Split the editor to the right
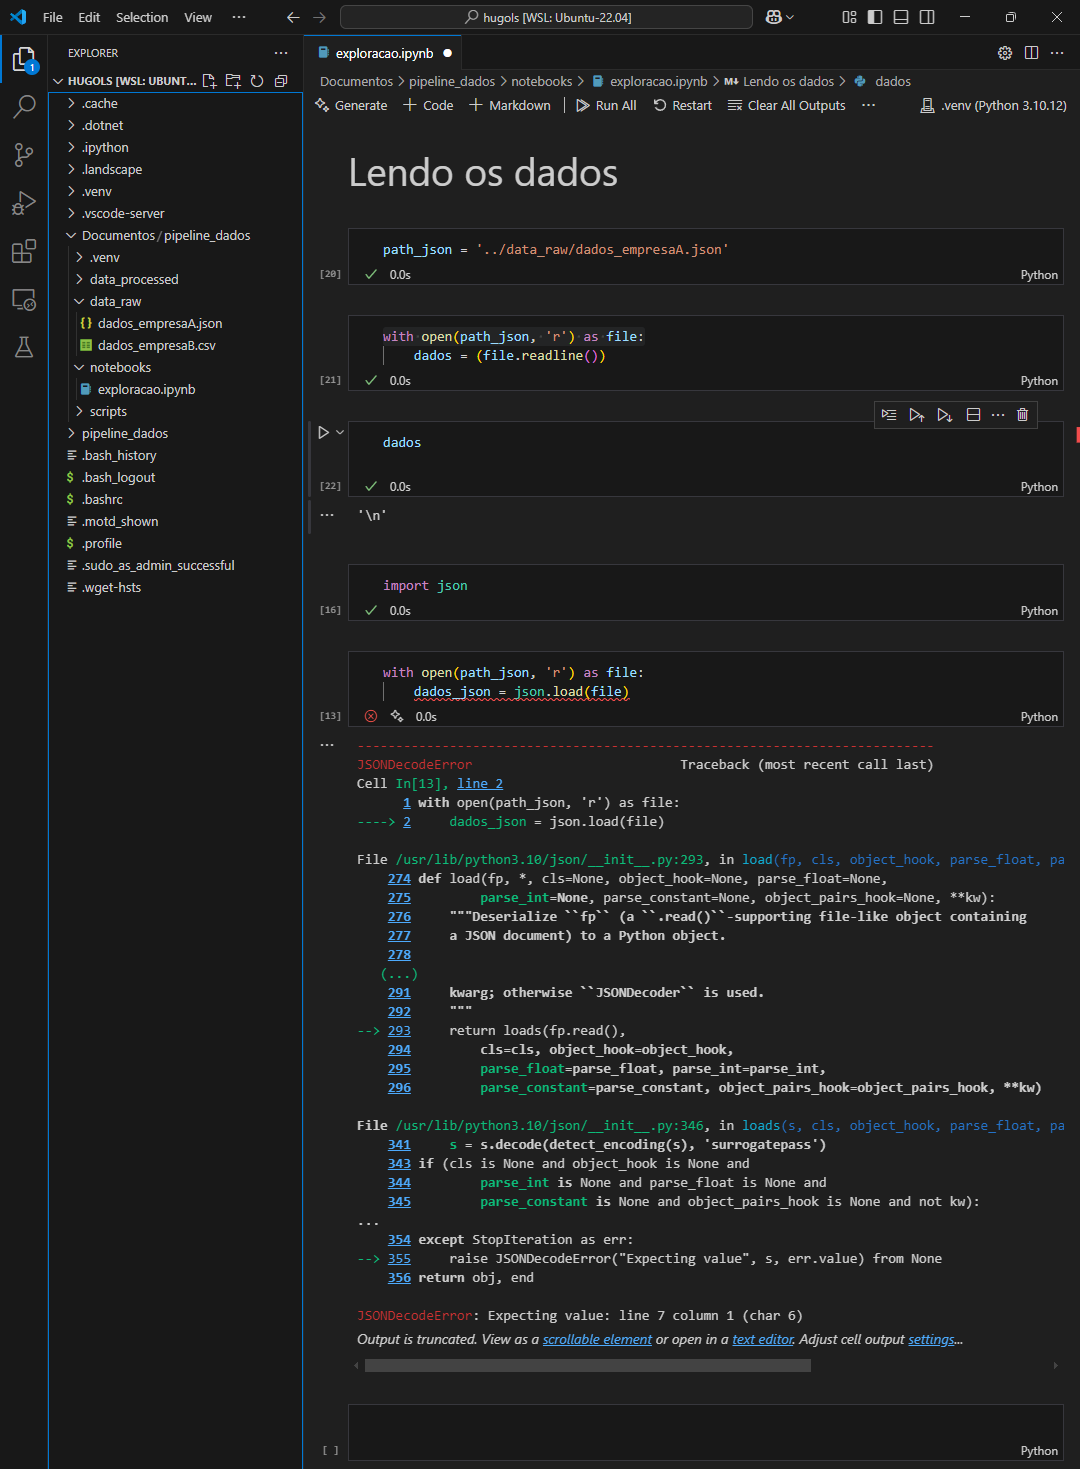 pos(1031,53)
